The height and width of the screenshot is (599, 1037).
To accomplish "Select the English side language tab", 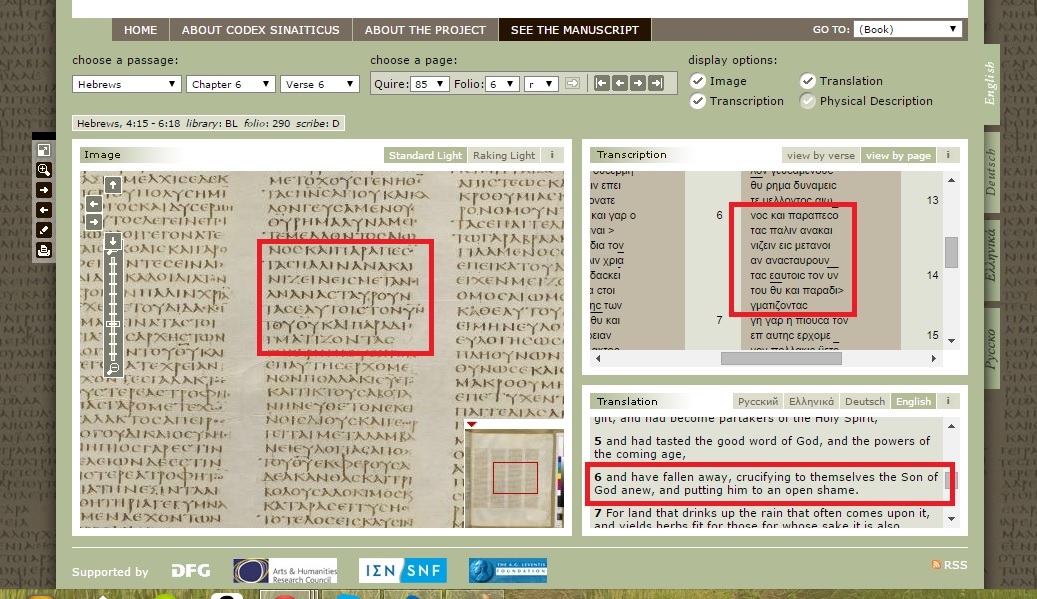I will pos(991,83).
